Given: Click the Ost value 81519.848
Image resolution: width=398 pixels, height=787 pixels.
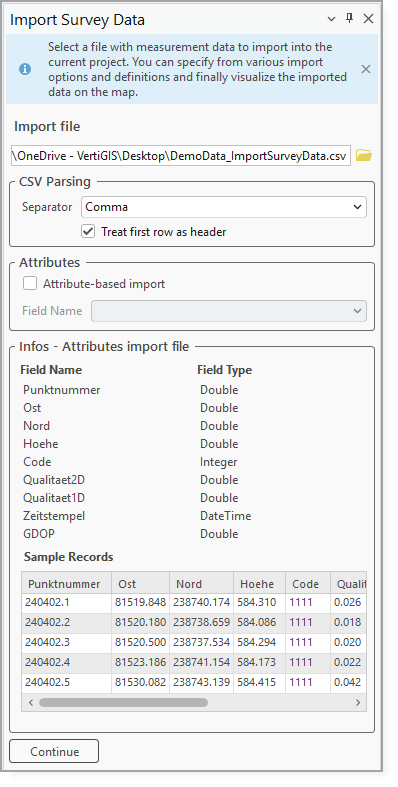Looking at the screenshot, I should 141,603.
